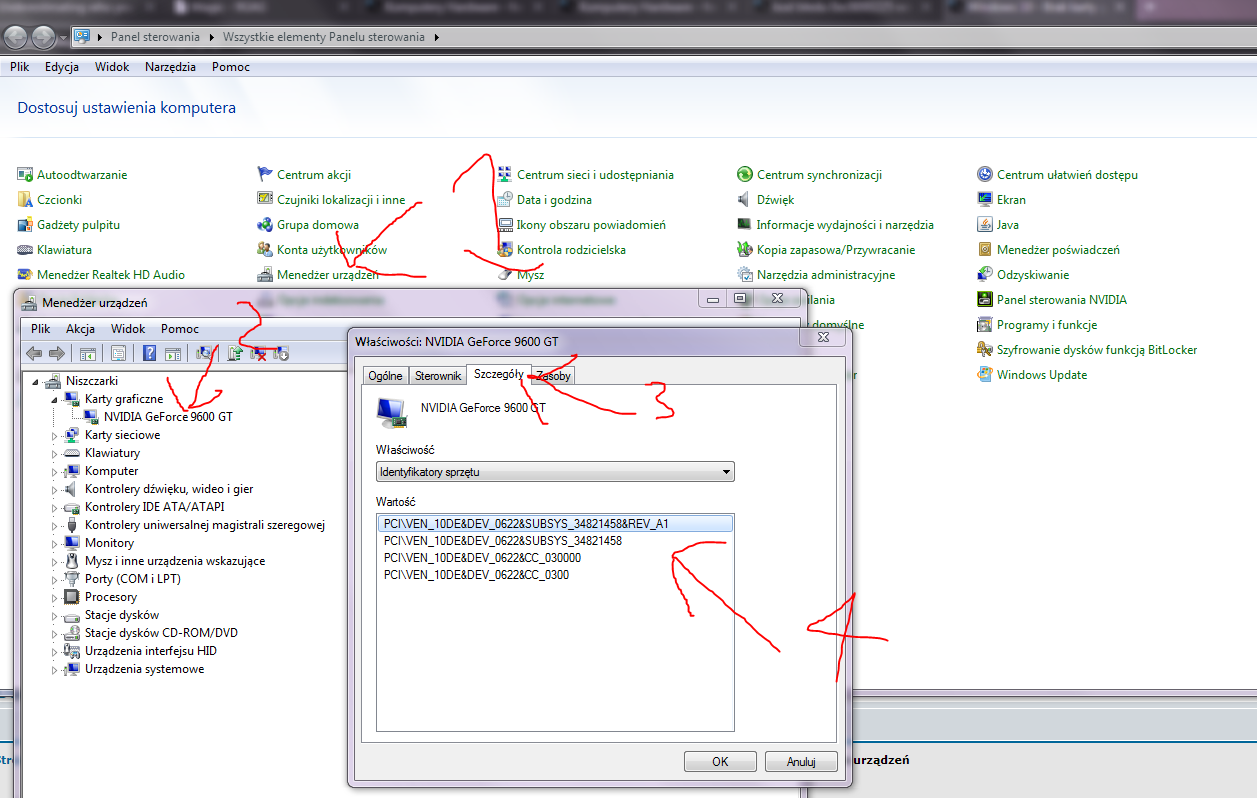
Task: Click the blue Help icon in Device Manager
Action: tap(150, 353)
